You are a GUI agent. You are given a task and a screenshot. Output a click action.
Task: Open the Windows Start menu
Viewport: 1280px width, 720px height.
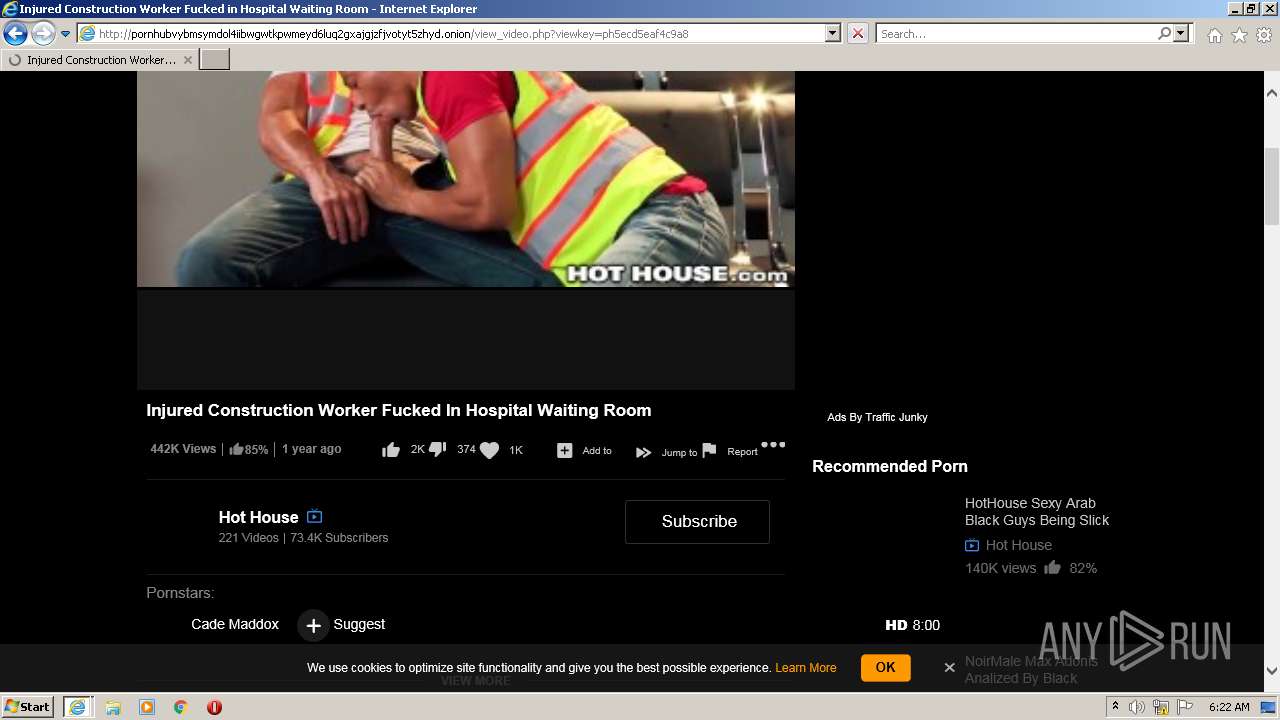coord(28,707)
